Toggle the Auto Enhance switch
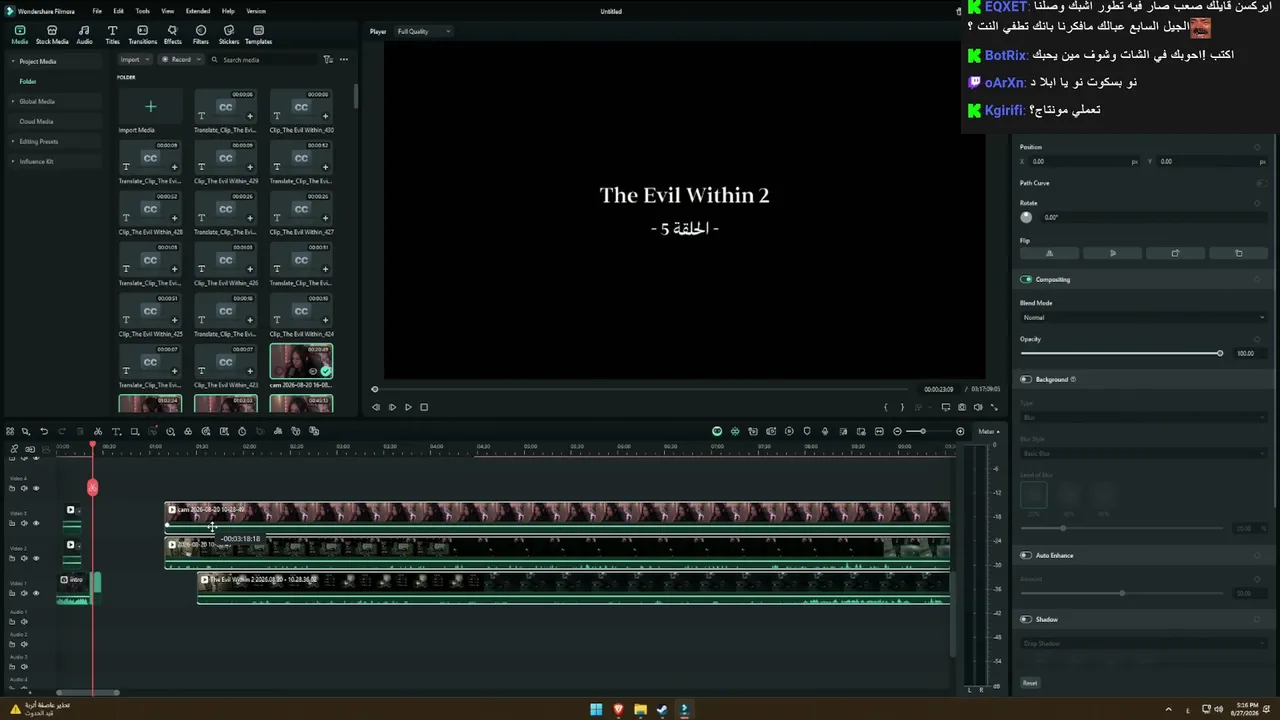 pos(1026,555)
